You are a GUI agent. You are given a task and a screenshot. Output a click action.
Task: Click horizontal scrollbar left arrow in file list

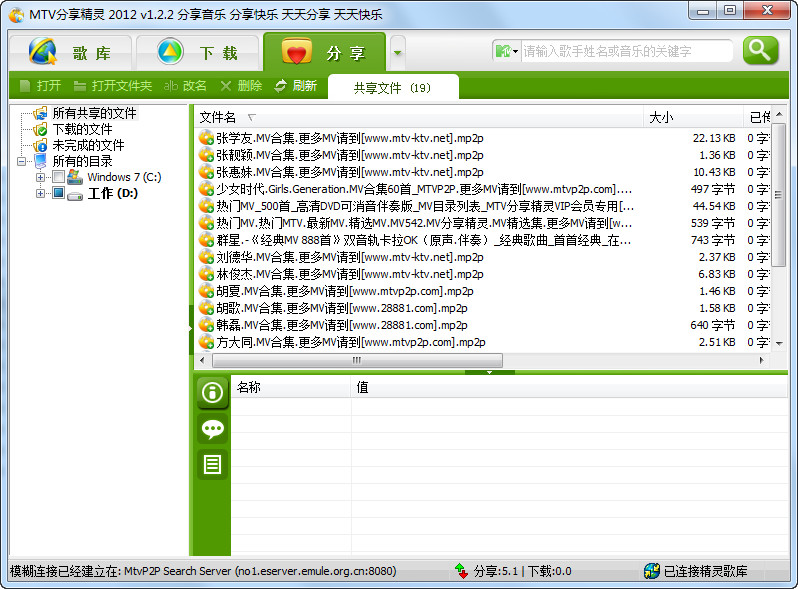(x=203, y=360)
